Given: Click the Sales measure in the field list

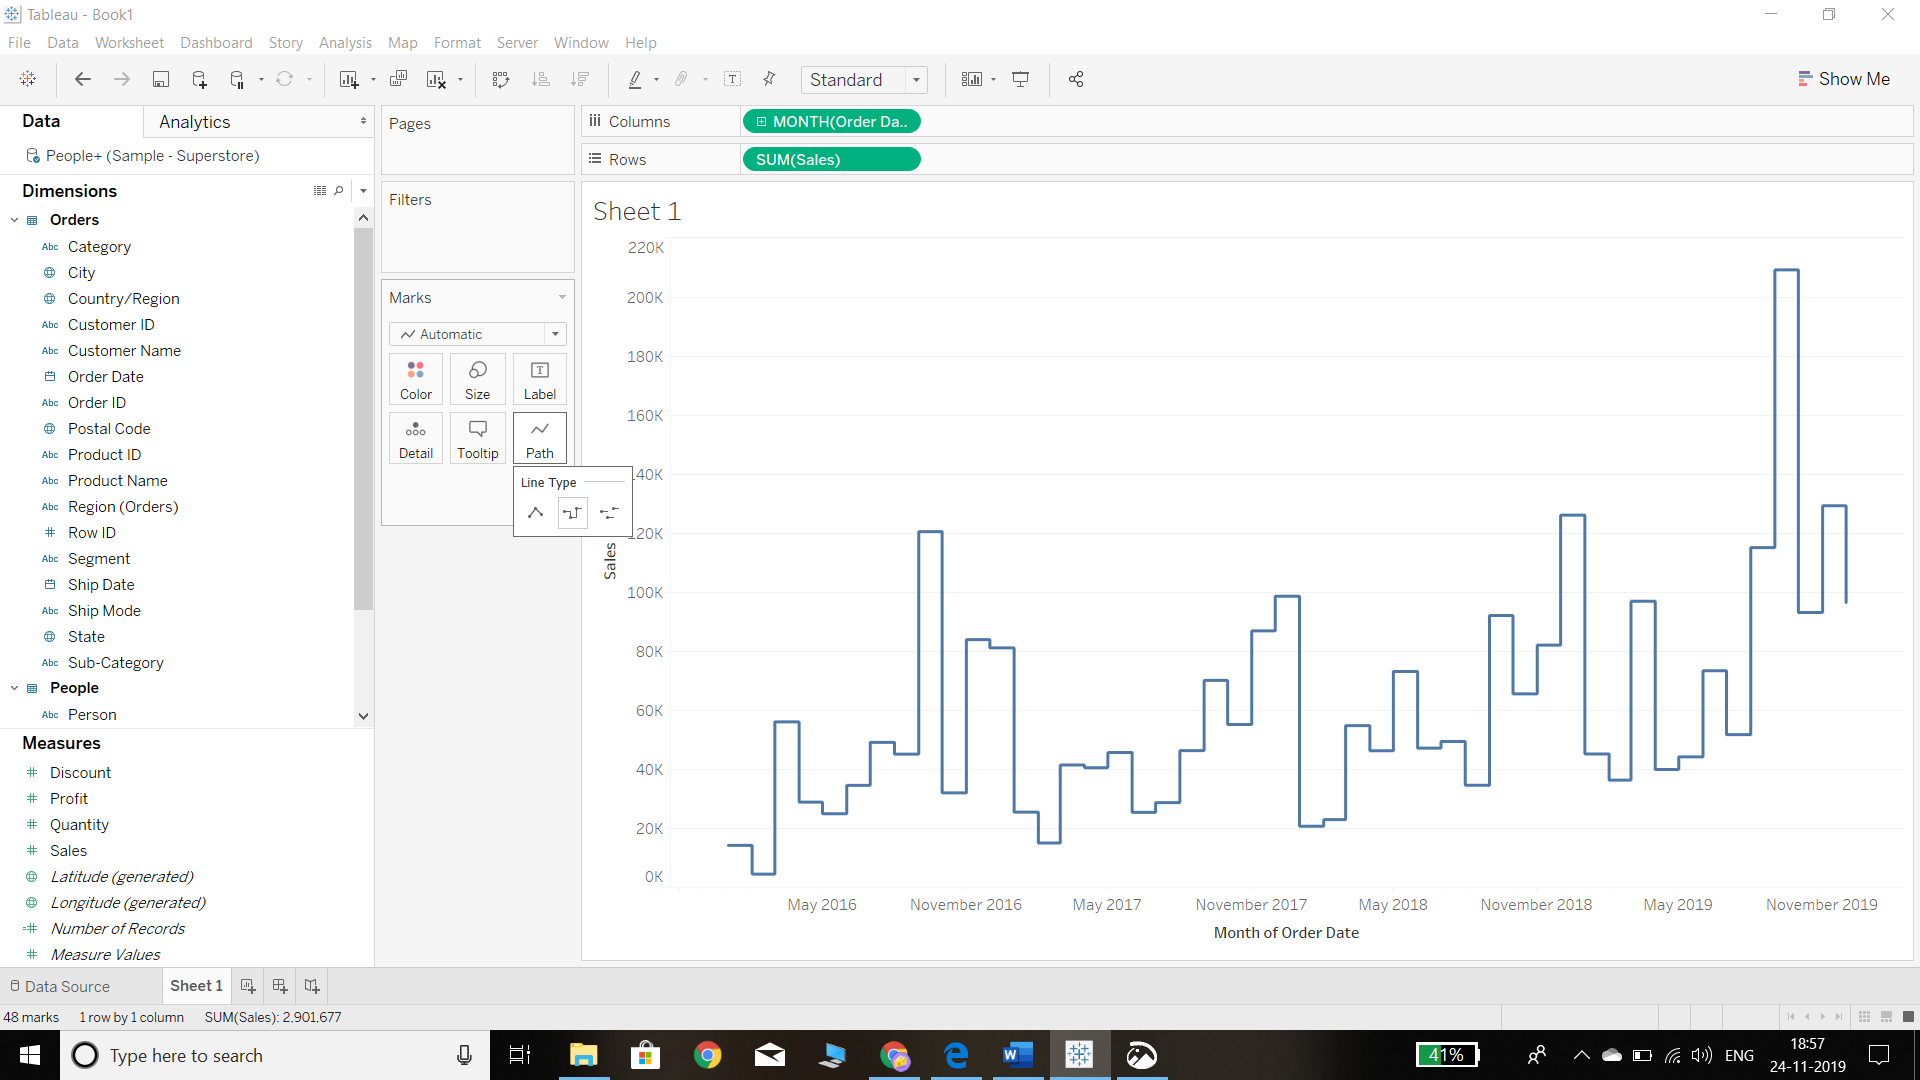Looking at the screenshot, I should pos(69,851).
